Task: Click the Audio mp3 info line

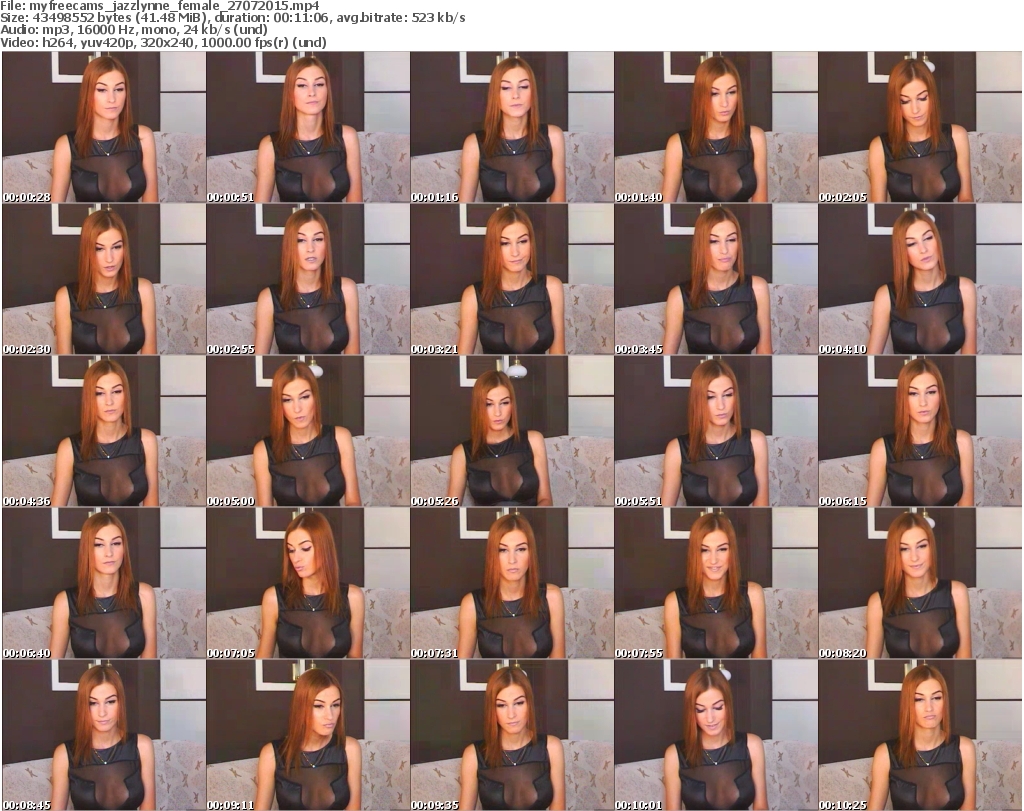Action: 134,30
